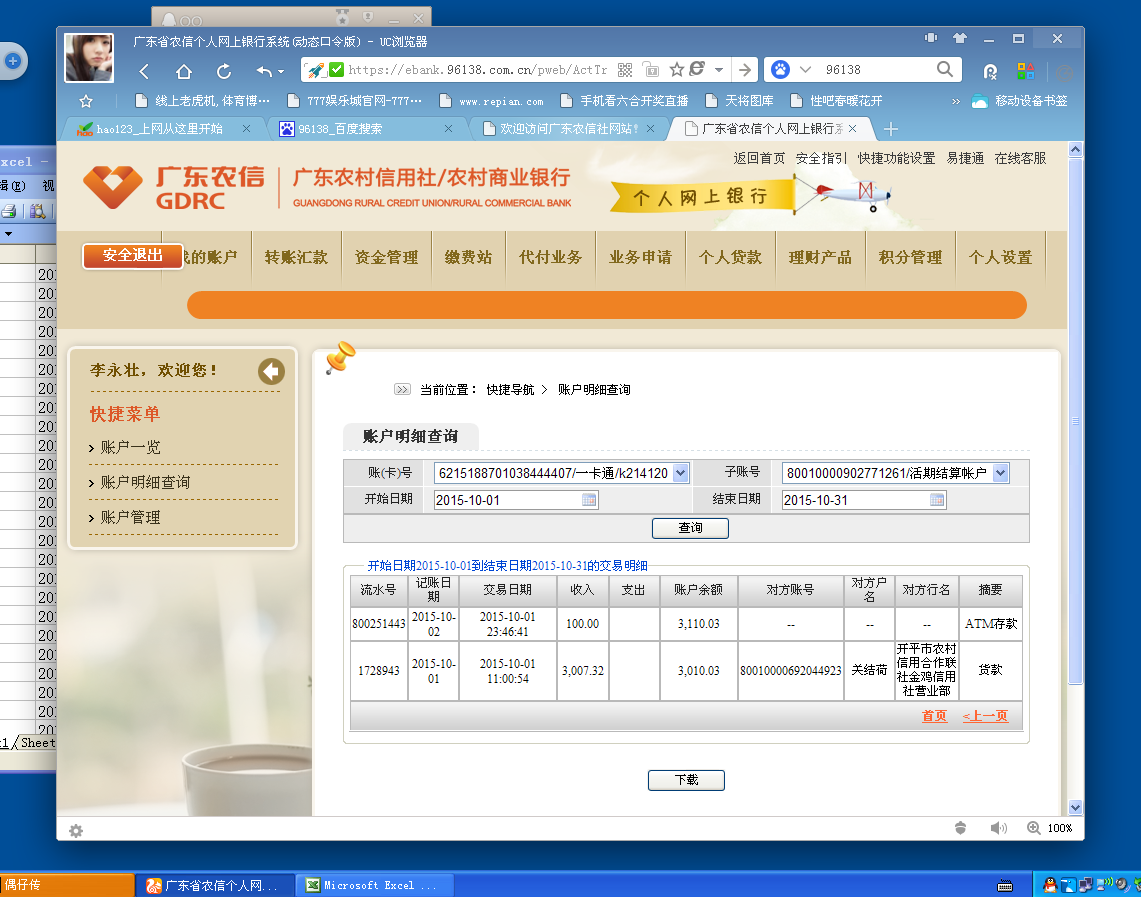Viewport: 1141px width, 897px height.
Task: Click the 首页 first page link
Action: click(934, 716)
